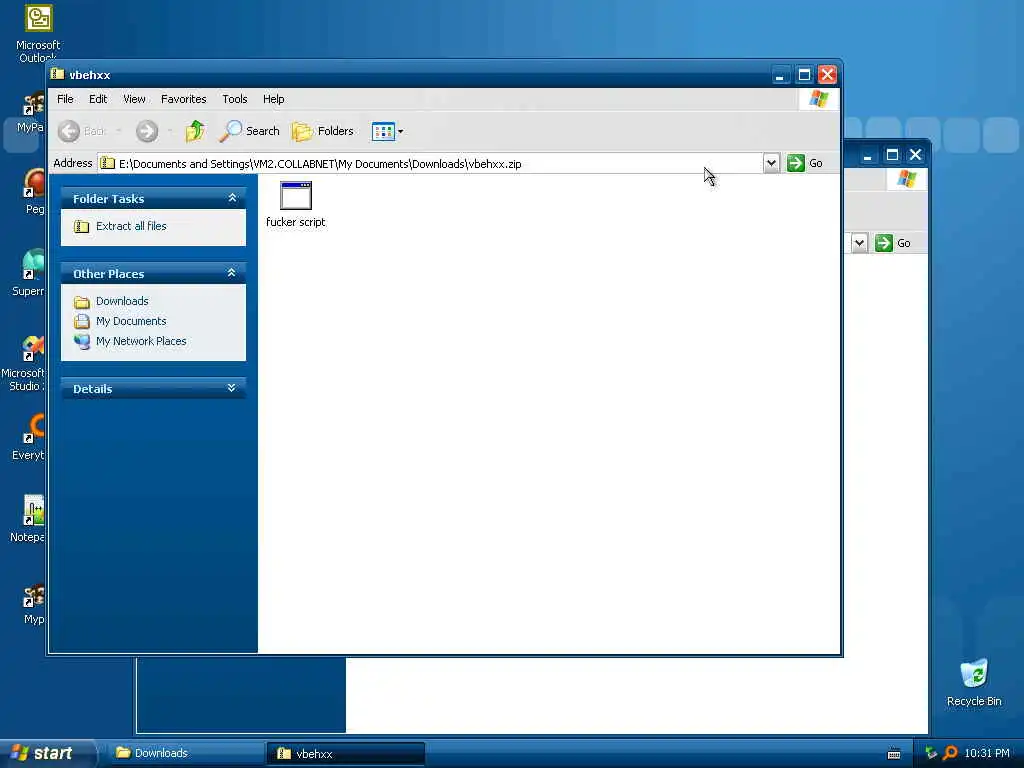1024x768 pixels.
Task: Click the Up folder toolbar icon
Action: 195,131
